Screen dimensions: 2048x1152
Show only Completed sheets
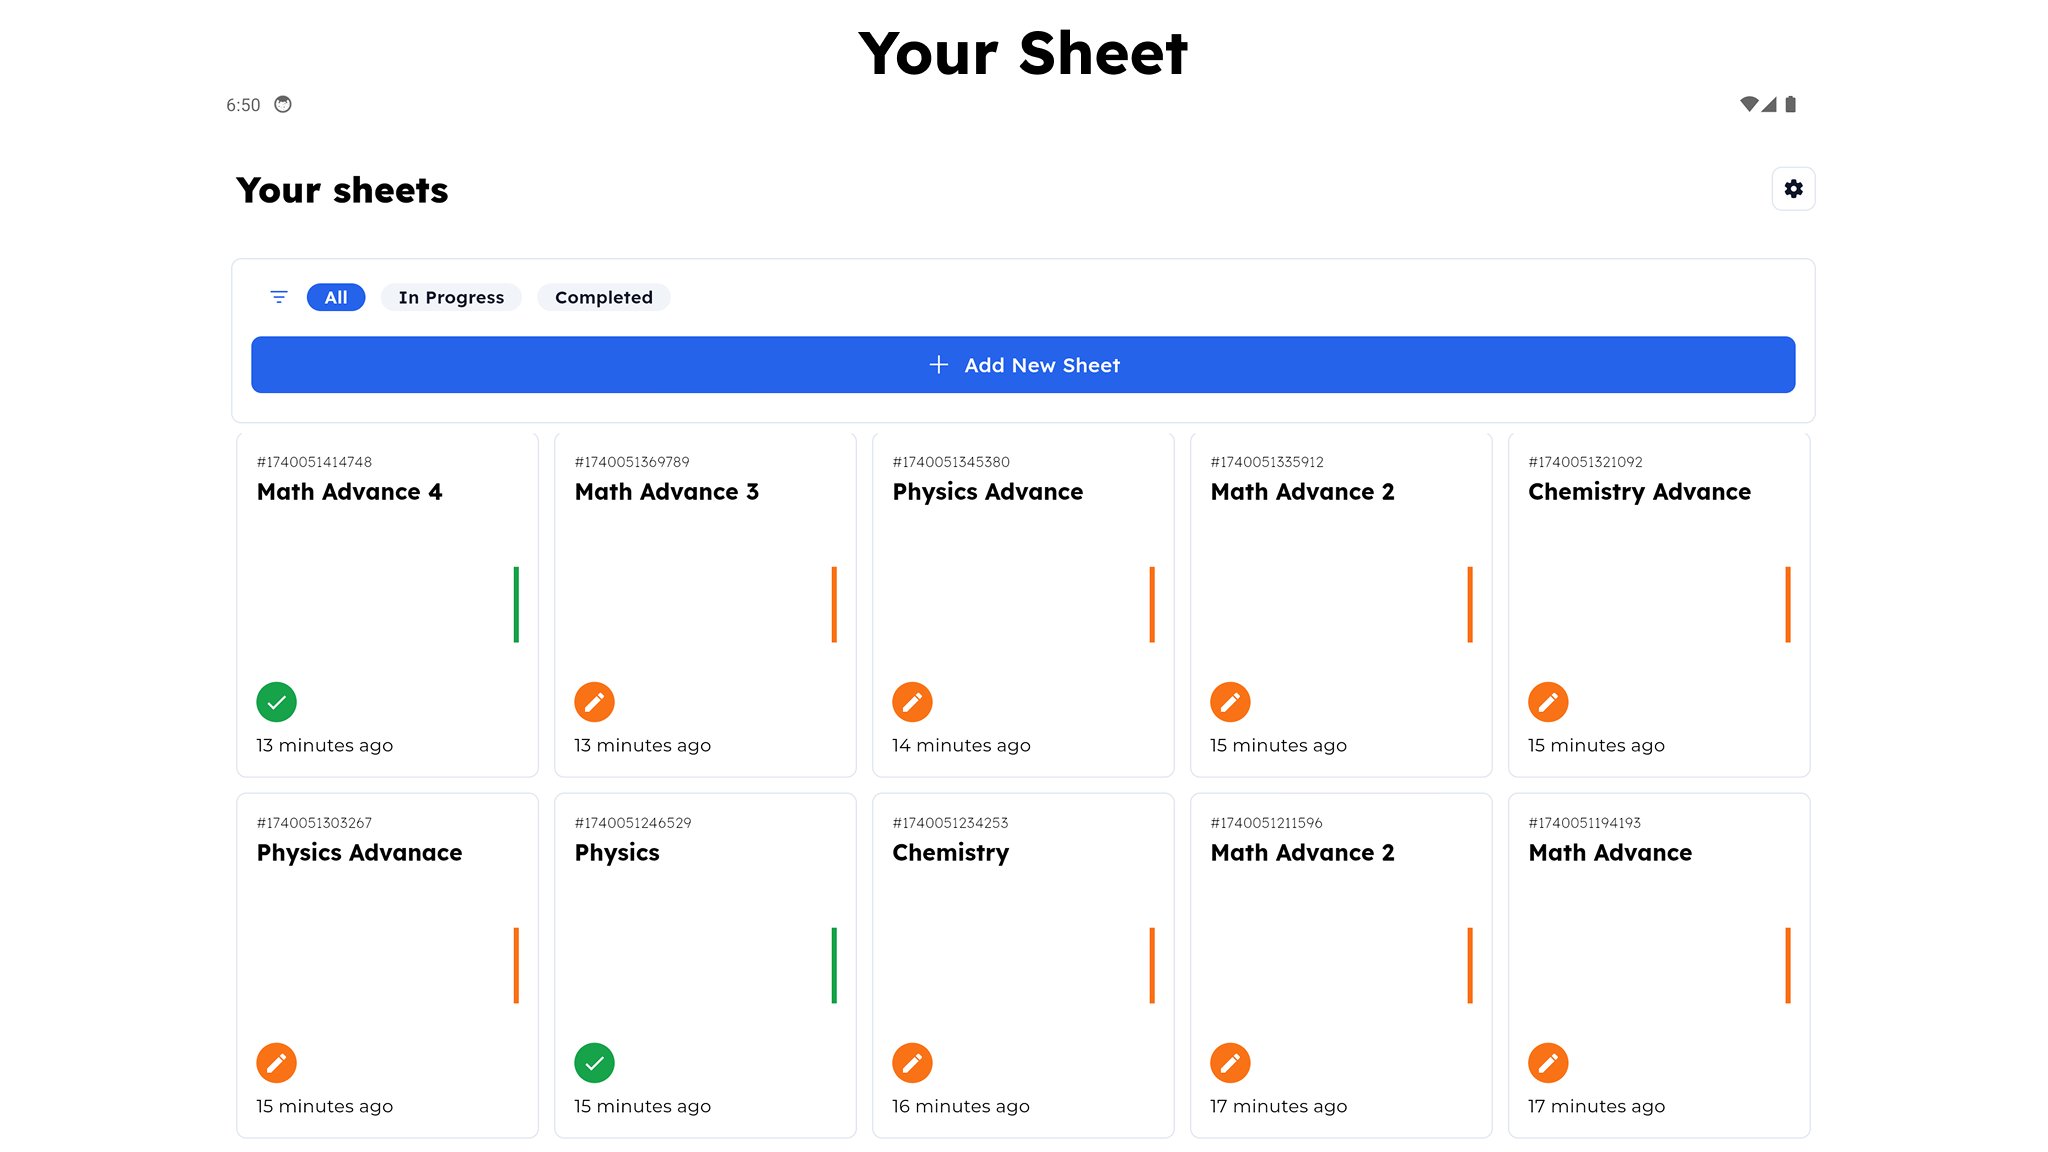coord(603,297)
